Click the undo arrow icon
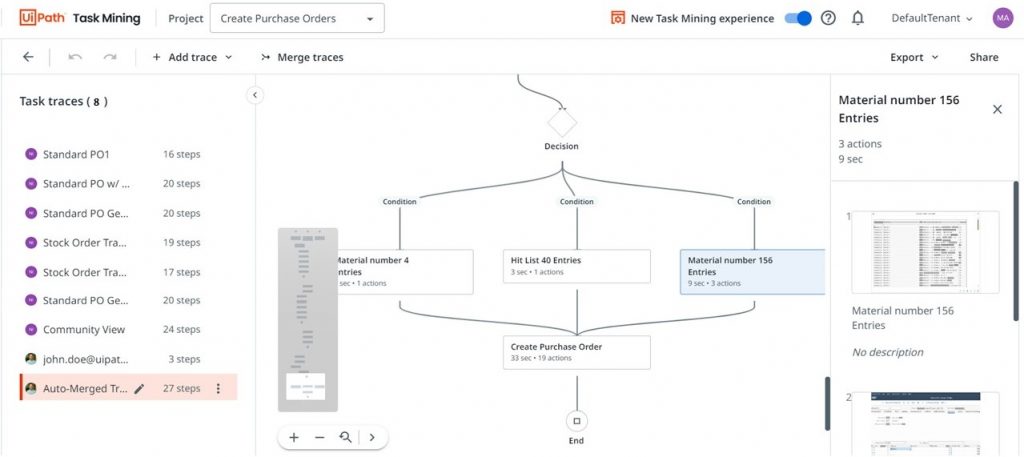1024x457 pixels. click(75, 57)
